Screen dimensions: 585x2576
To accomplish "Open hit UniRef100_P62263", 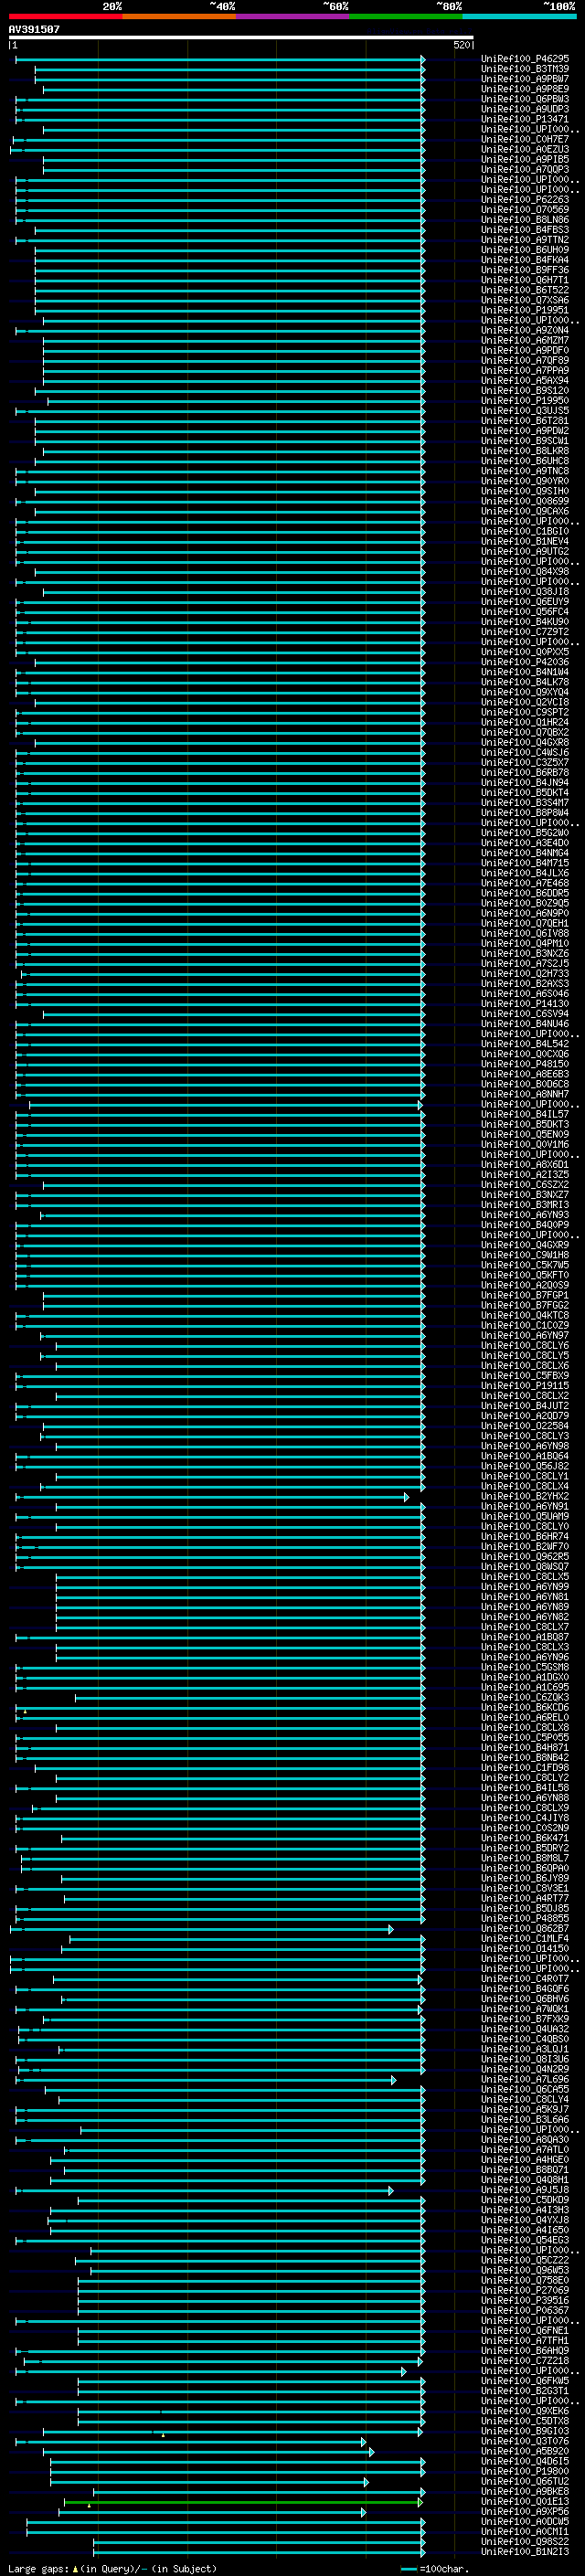I will tap(525, 200).
